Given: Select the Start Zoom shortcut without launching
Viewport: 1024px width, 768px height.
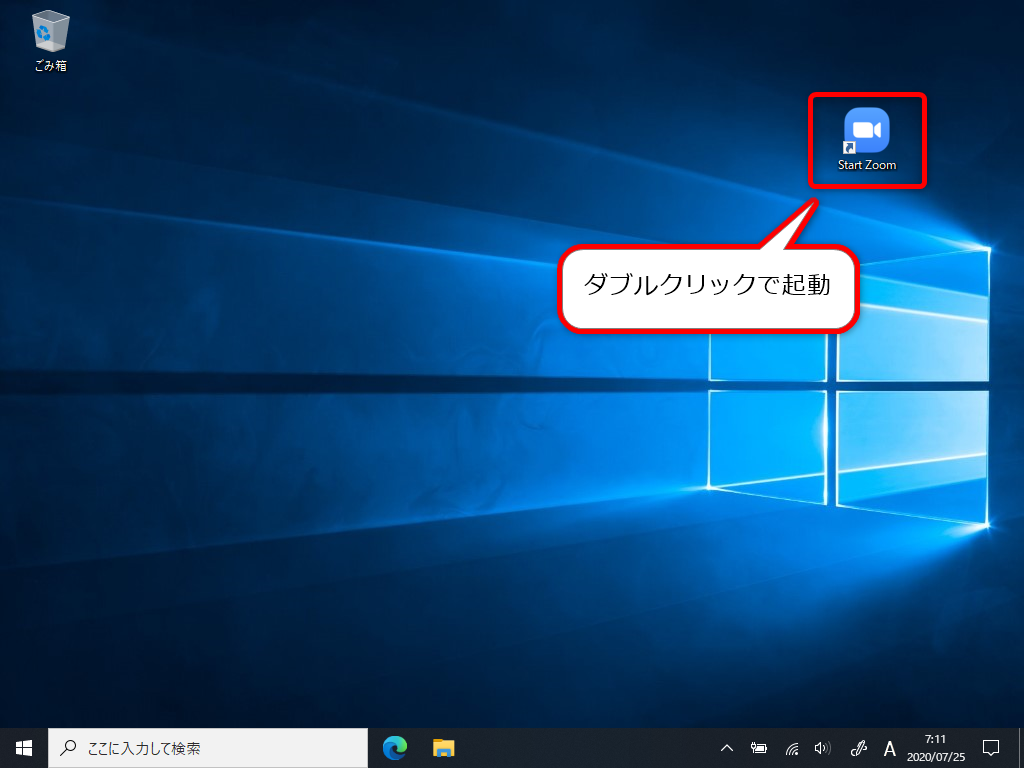Looking at the screenshot, I should pos(866,130).
